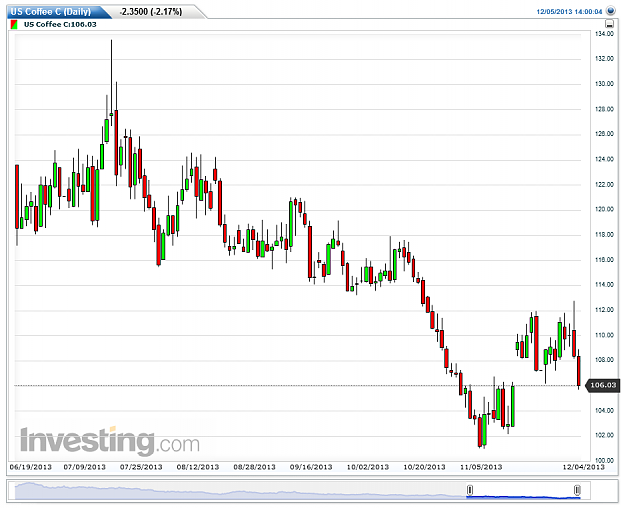Viewport: 625px width, 508px height.
Task: Click the 134.00 price axis label
Action: coord(604,34)
